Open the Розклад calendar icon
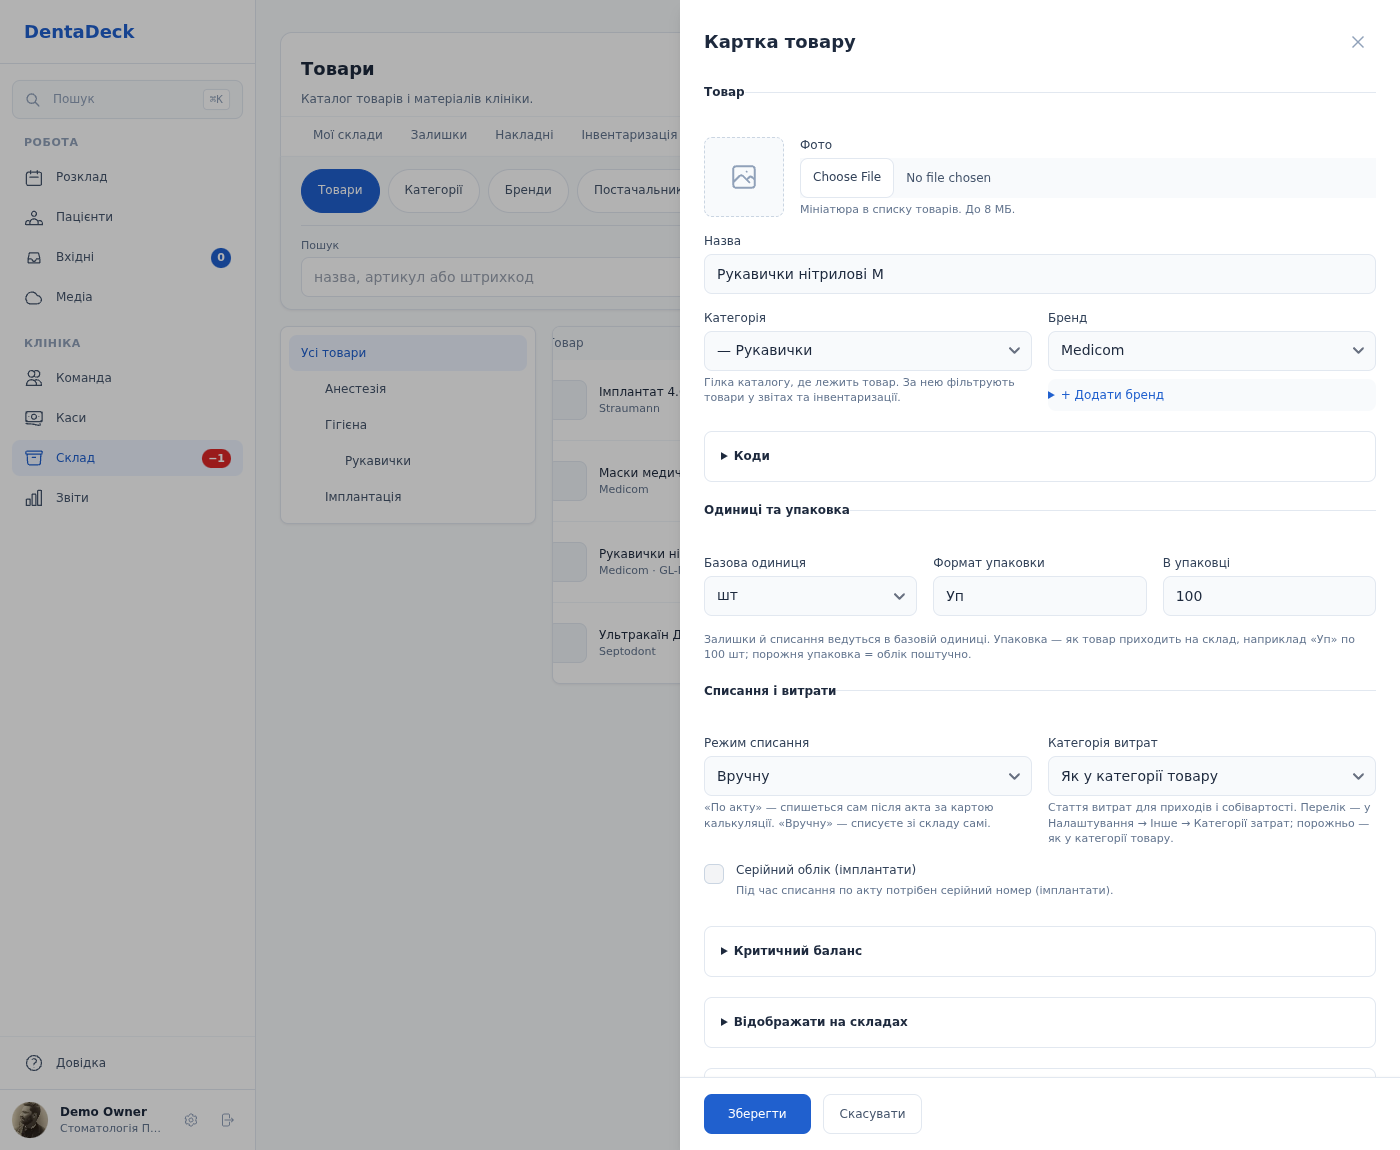 [x=34, y=178]
